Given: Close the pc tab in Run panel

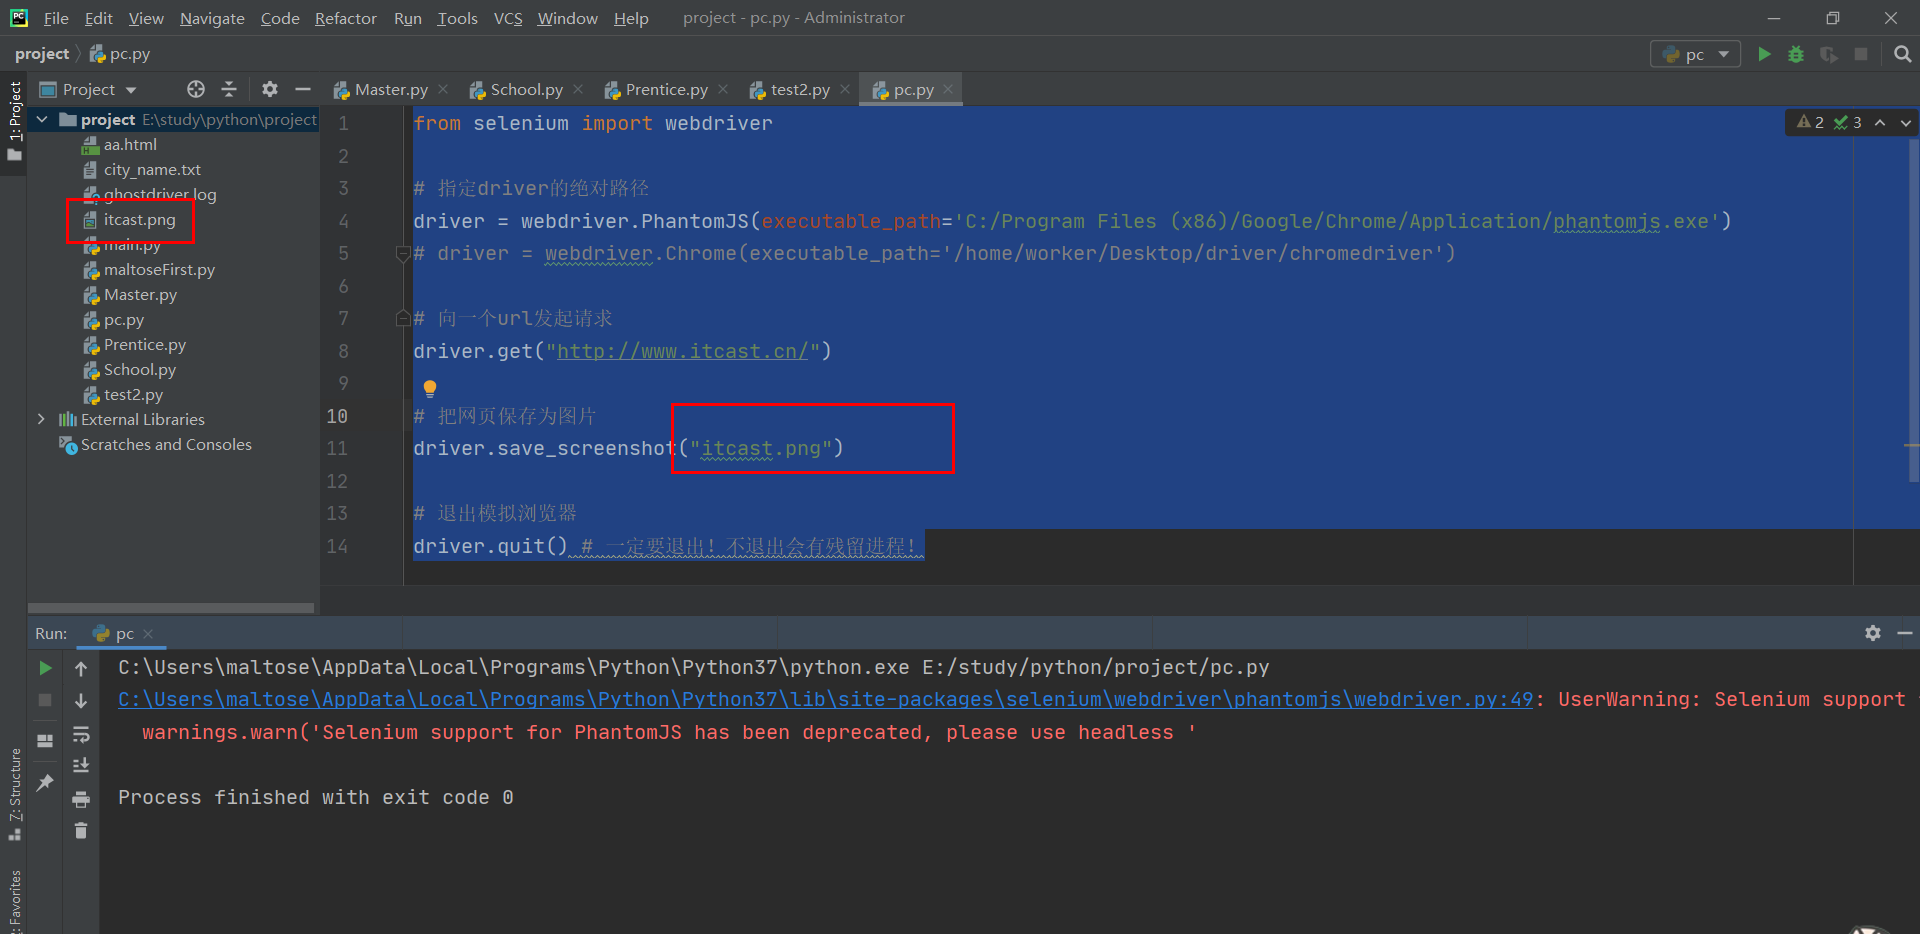Looking at the screenshot, I should click(x=148, y=633).
